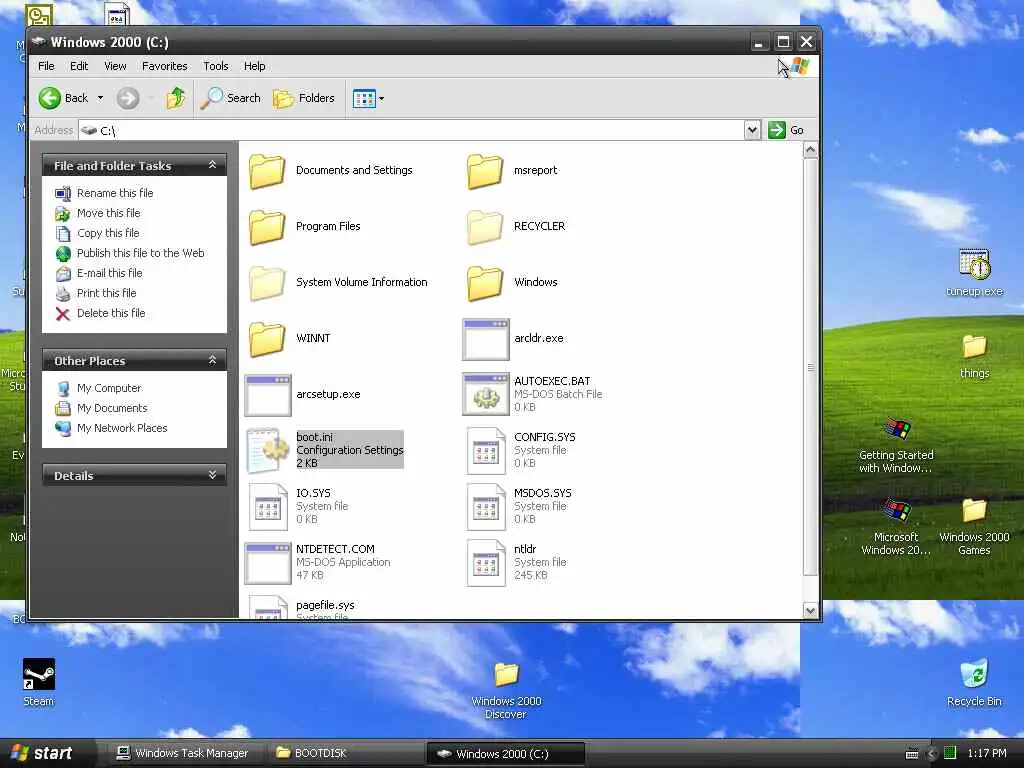This screenshot has height=768, width=1024.
Task: Go to My Computer in Other Places
Action: pyautogui.click(x=109, y=388)
